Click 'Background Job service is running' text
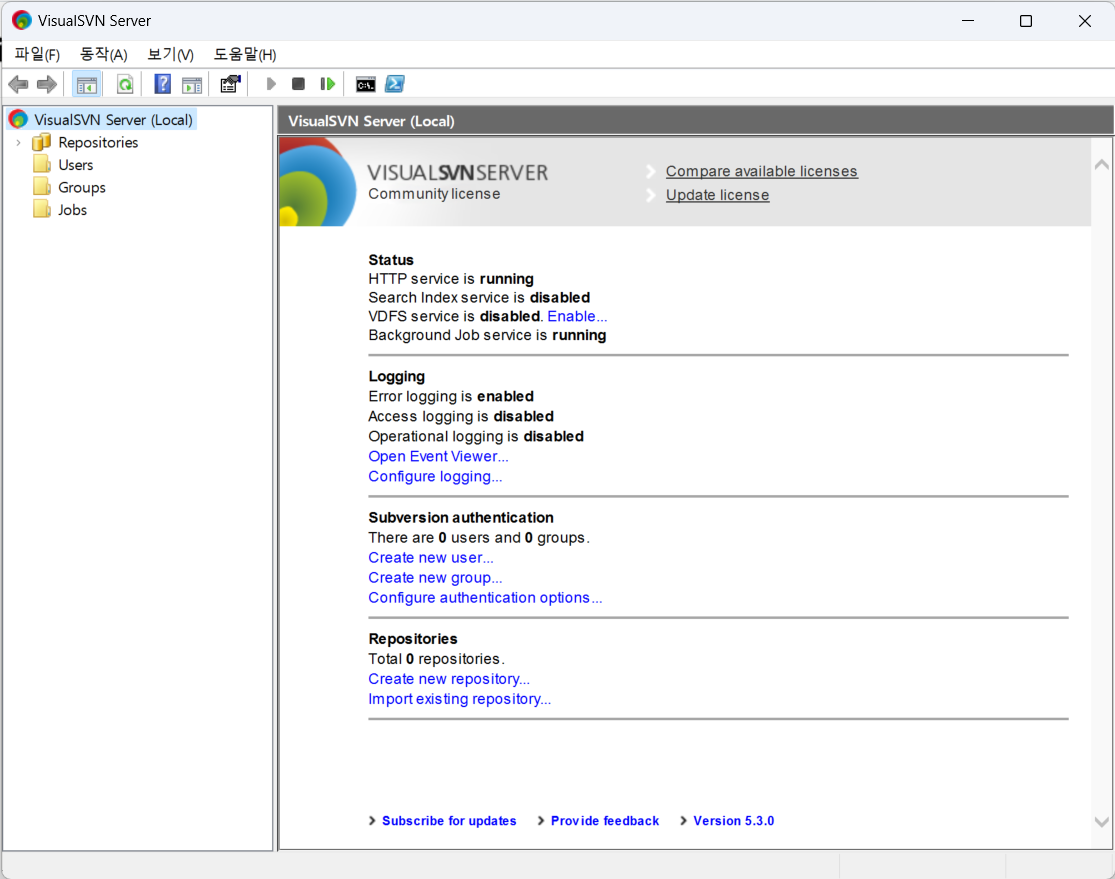This screenshot has width=1115, height=879. pos(487,335)
